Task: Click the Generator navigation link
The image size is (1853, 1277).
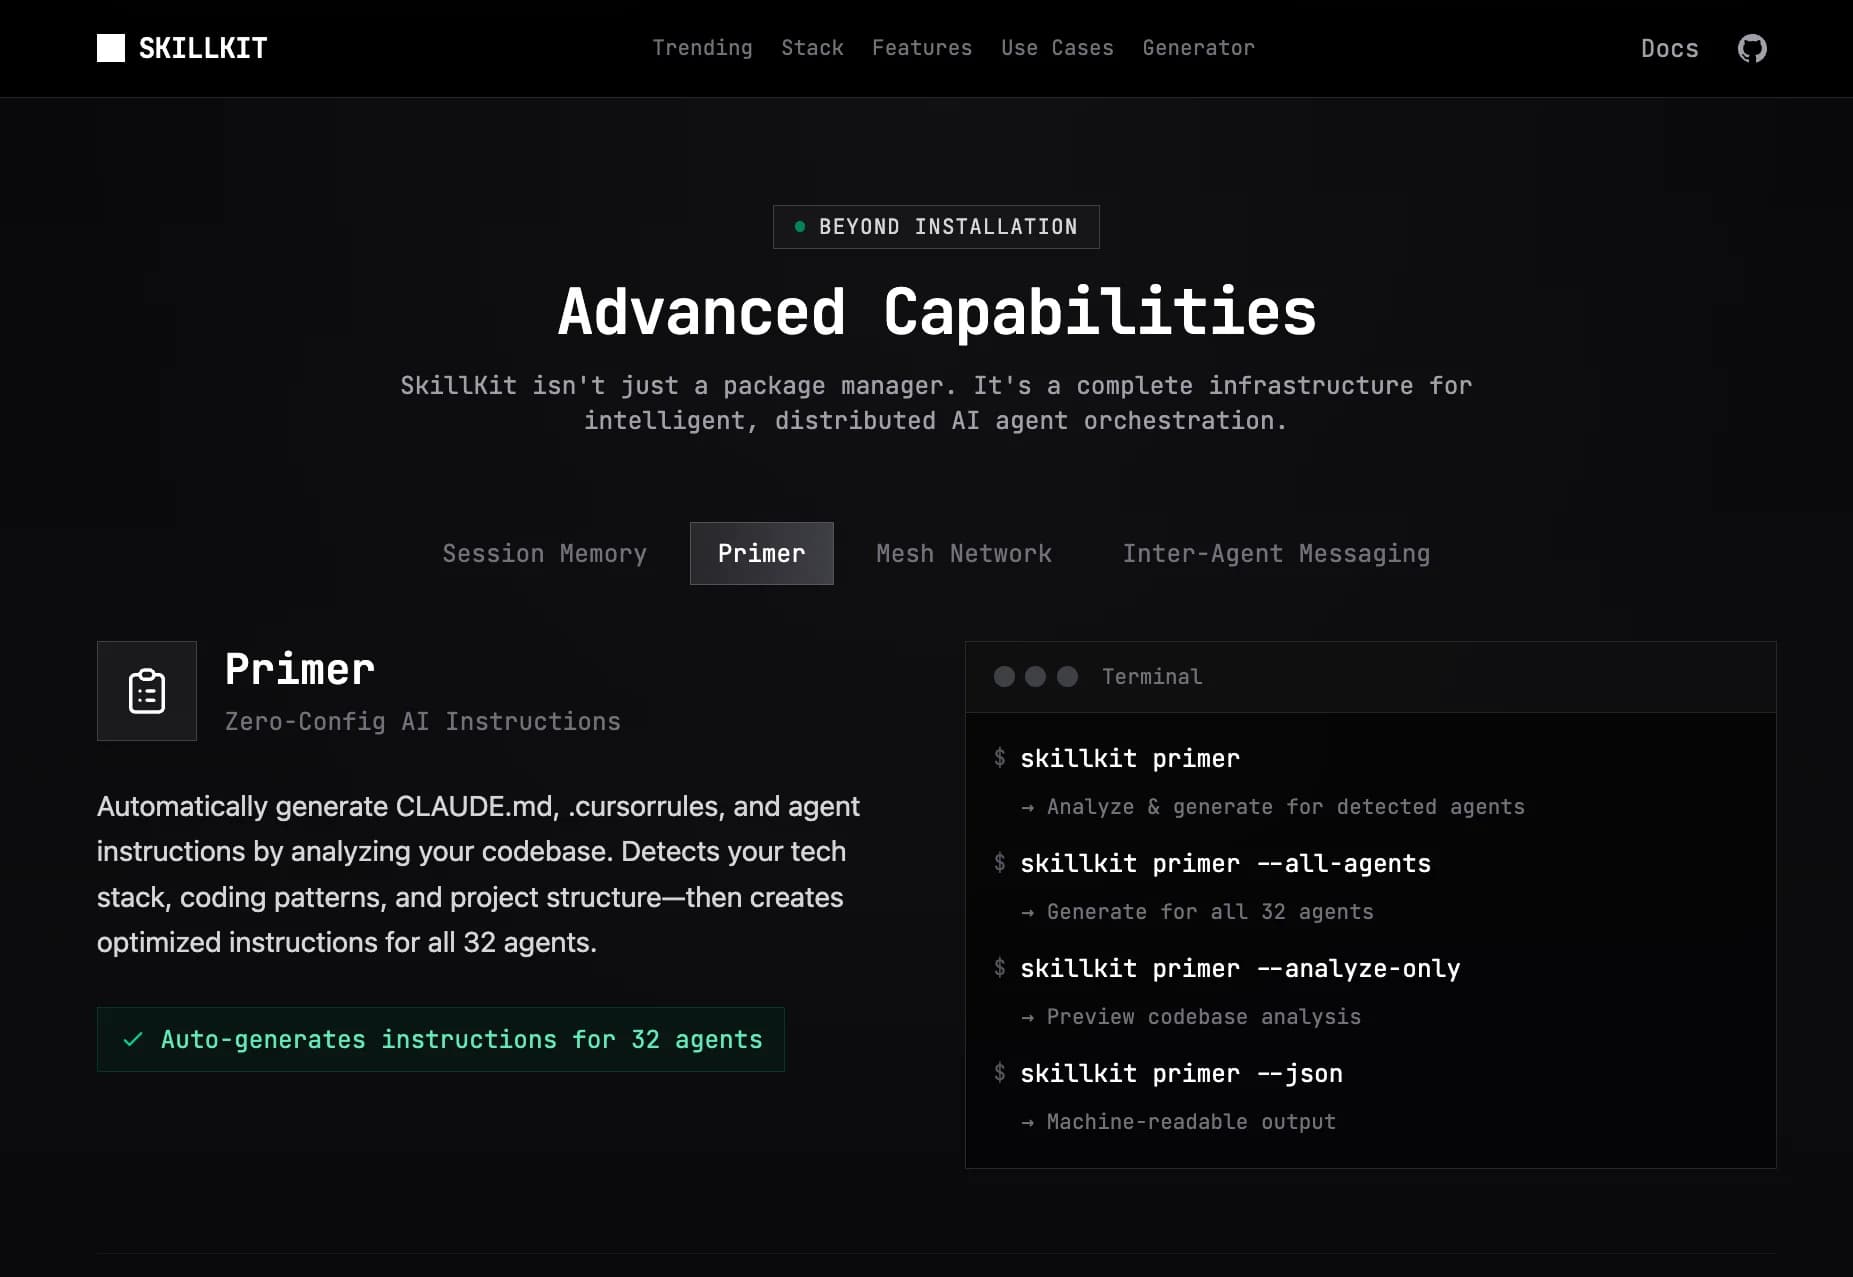Action: click(1197, 47)
